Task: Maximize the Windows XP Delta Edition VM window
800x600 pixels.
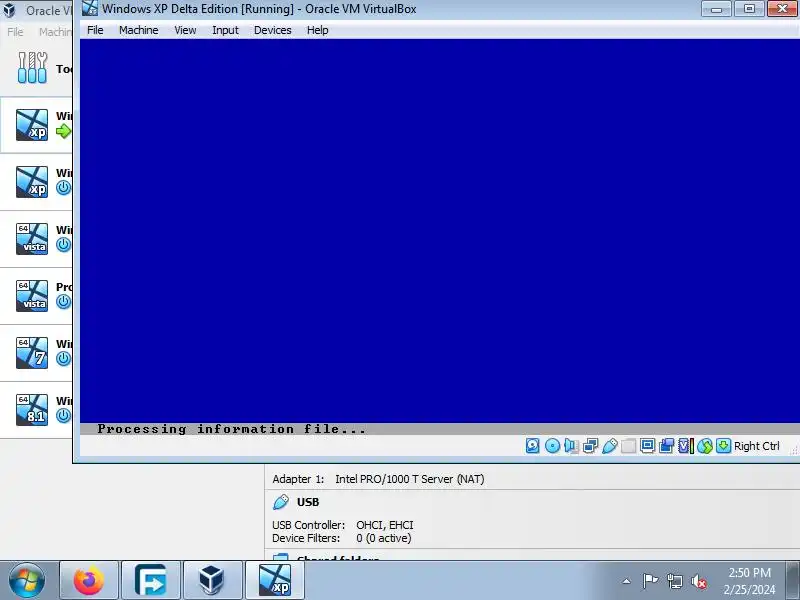Action: pos(749,9)
